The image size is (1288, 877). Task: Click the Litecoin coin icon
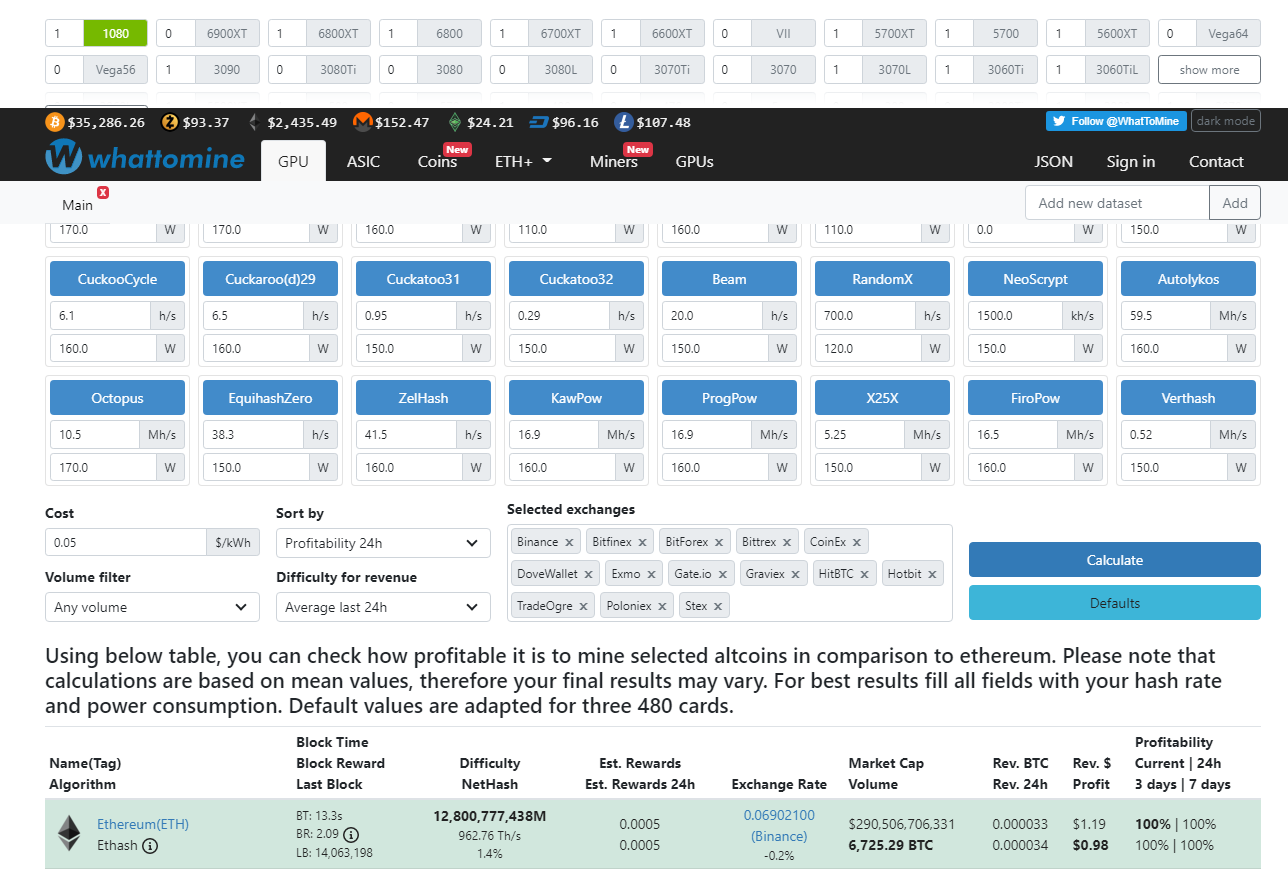click(x=623, y=122)
